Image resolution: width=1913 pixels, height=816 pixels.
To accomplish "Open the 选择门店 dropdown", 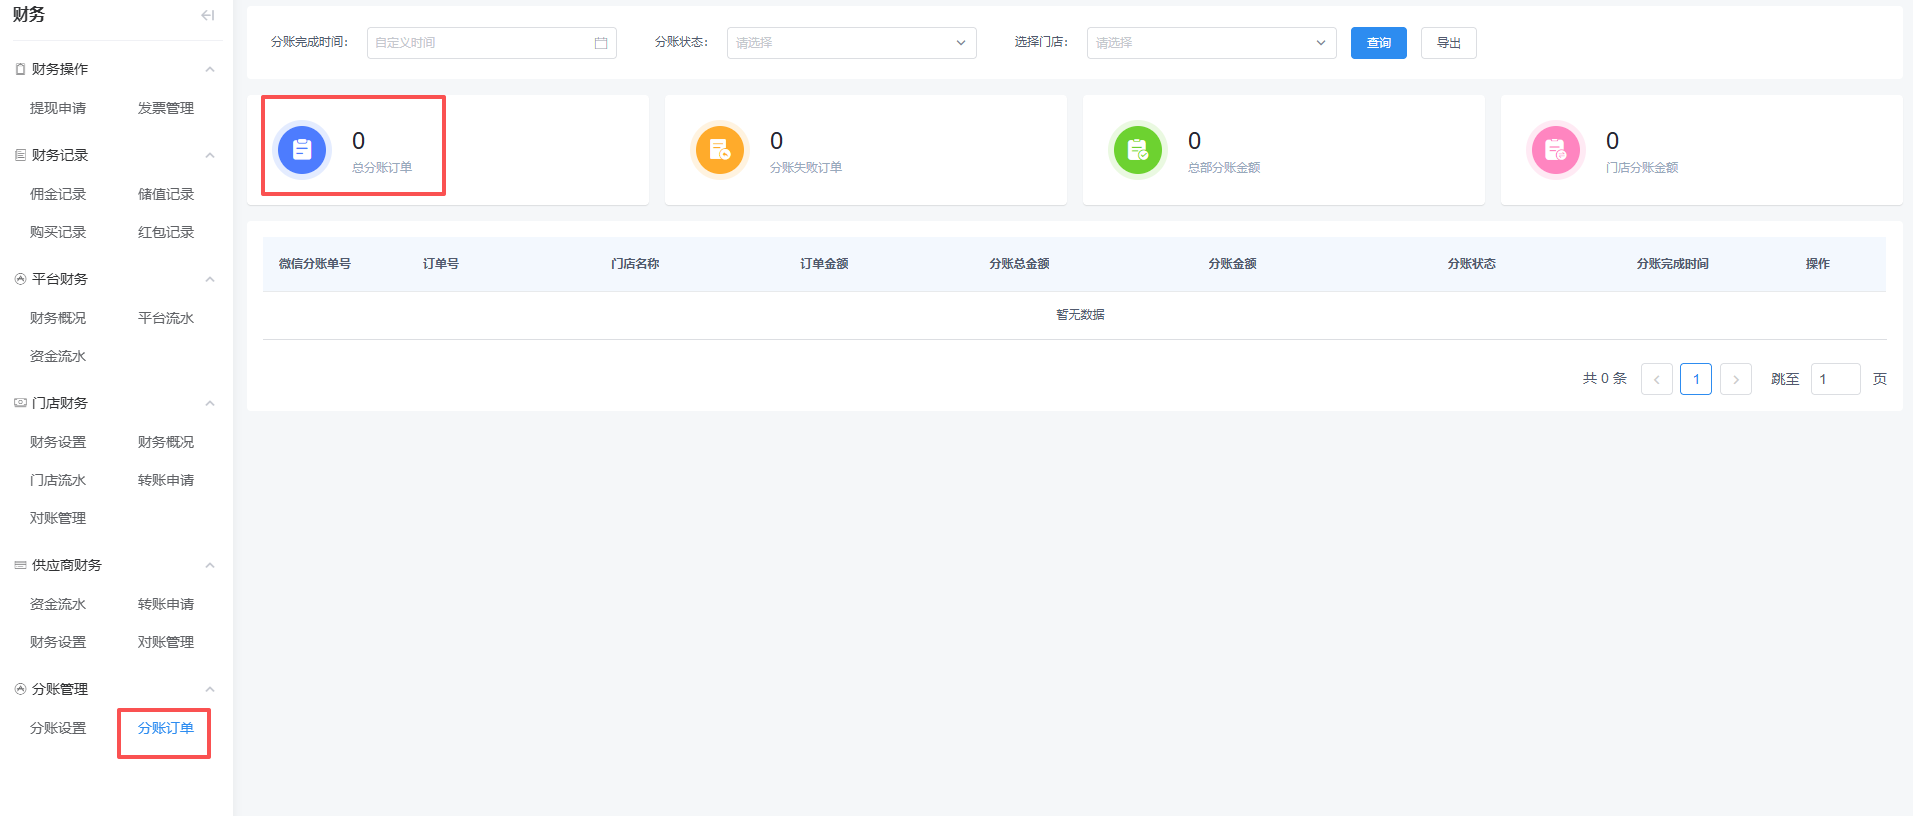I will pos(1212,43).
